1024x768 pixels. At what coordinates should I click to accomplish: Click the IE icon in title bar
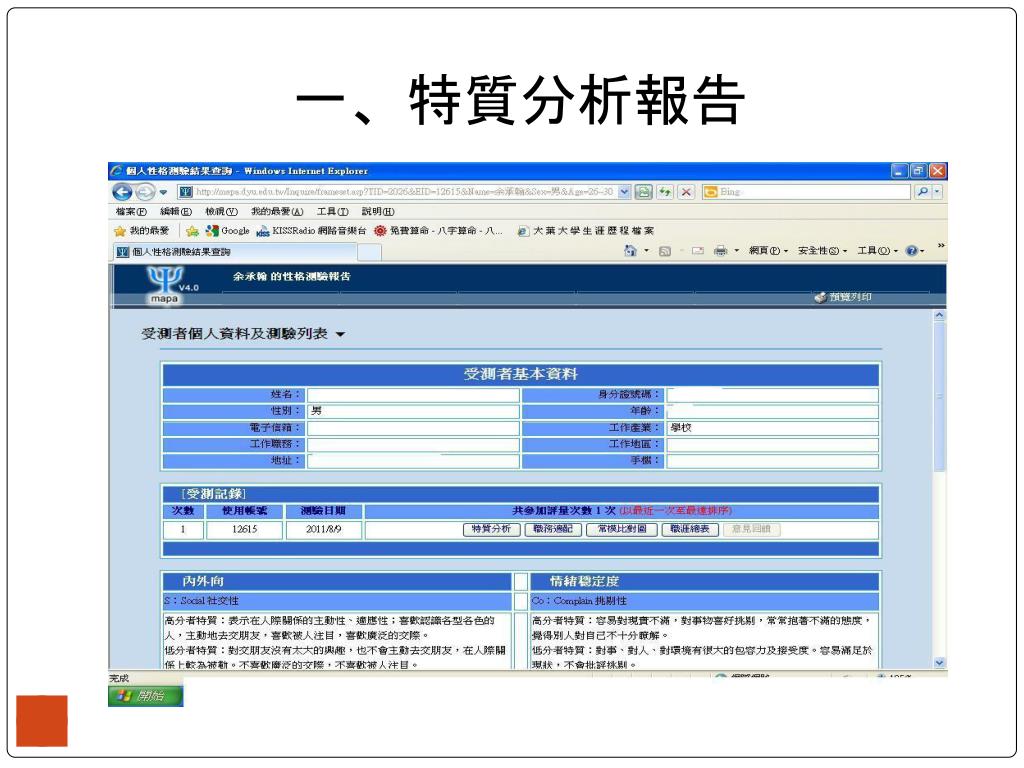116,171
